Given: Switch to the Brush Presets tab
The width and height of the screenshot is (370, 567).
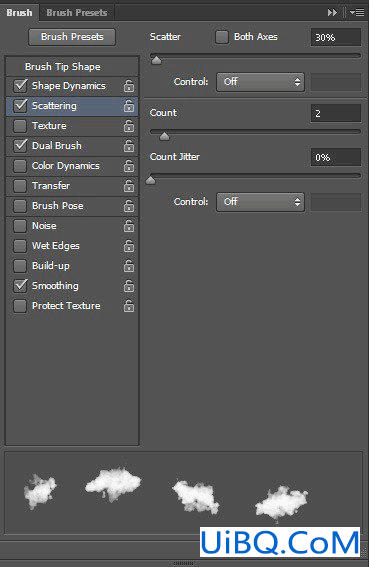Looking at the screenshot, I should tap(77, 13).
